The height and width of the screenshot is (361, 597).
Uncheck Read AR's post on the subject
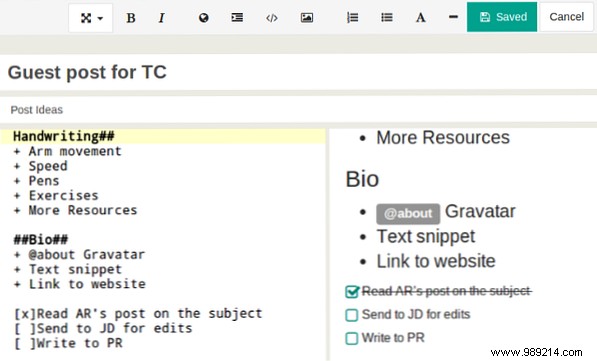(352, 292)
